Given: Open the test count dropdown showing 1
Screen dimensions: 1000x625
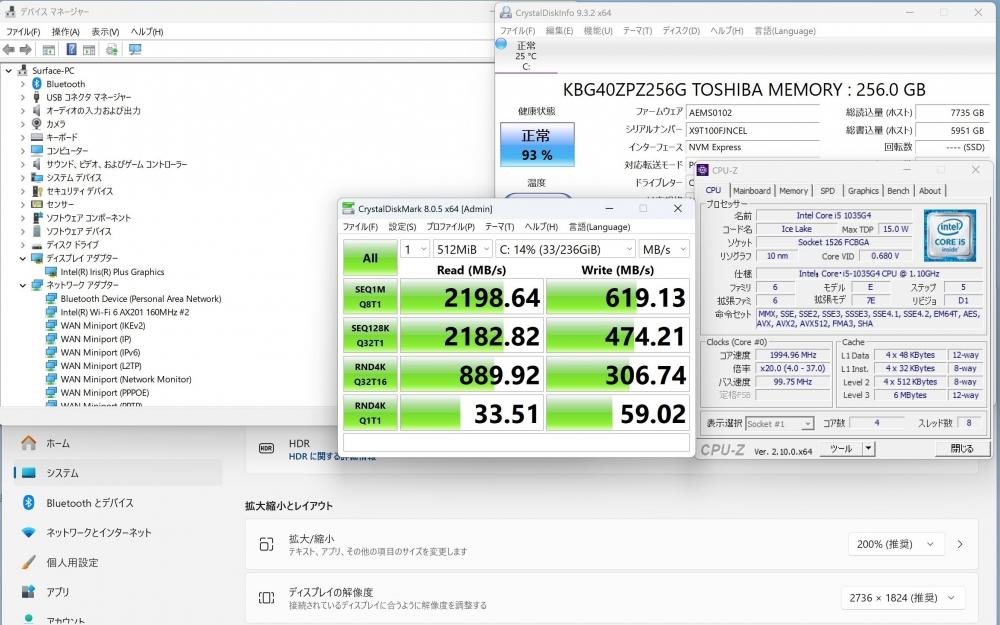Looking at the screenshot, I should (x=415, y=249).
